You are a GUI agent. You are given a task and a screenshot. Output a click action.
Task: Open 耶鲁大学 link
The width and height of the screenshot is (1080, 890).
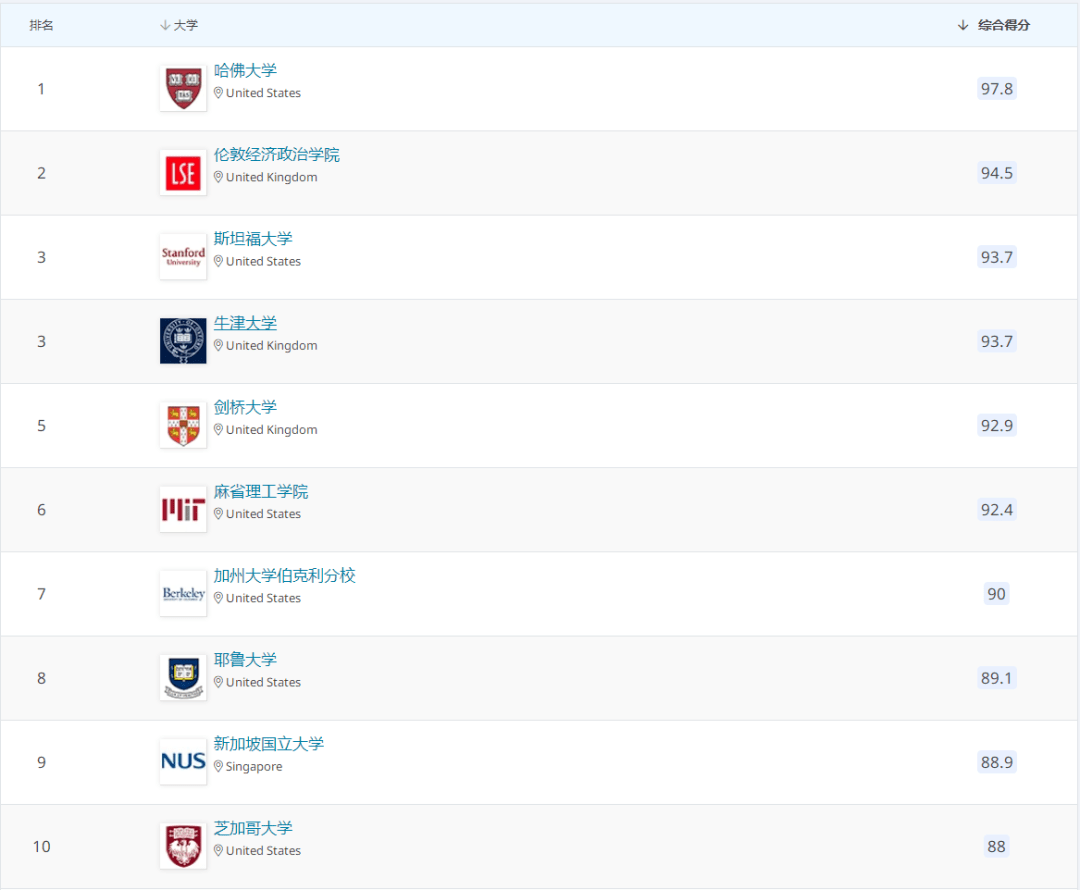pyautogui.click(x=245, y=659)
